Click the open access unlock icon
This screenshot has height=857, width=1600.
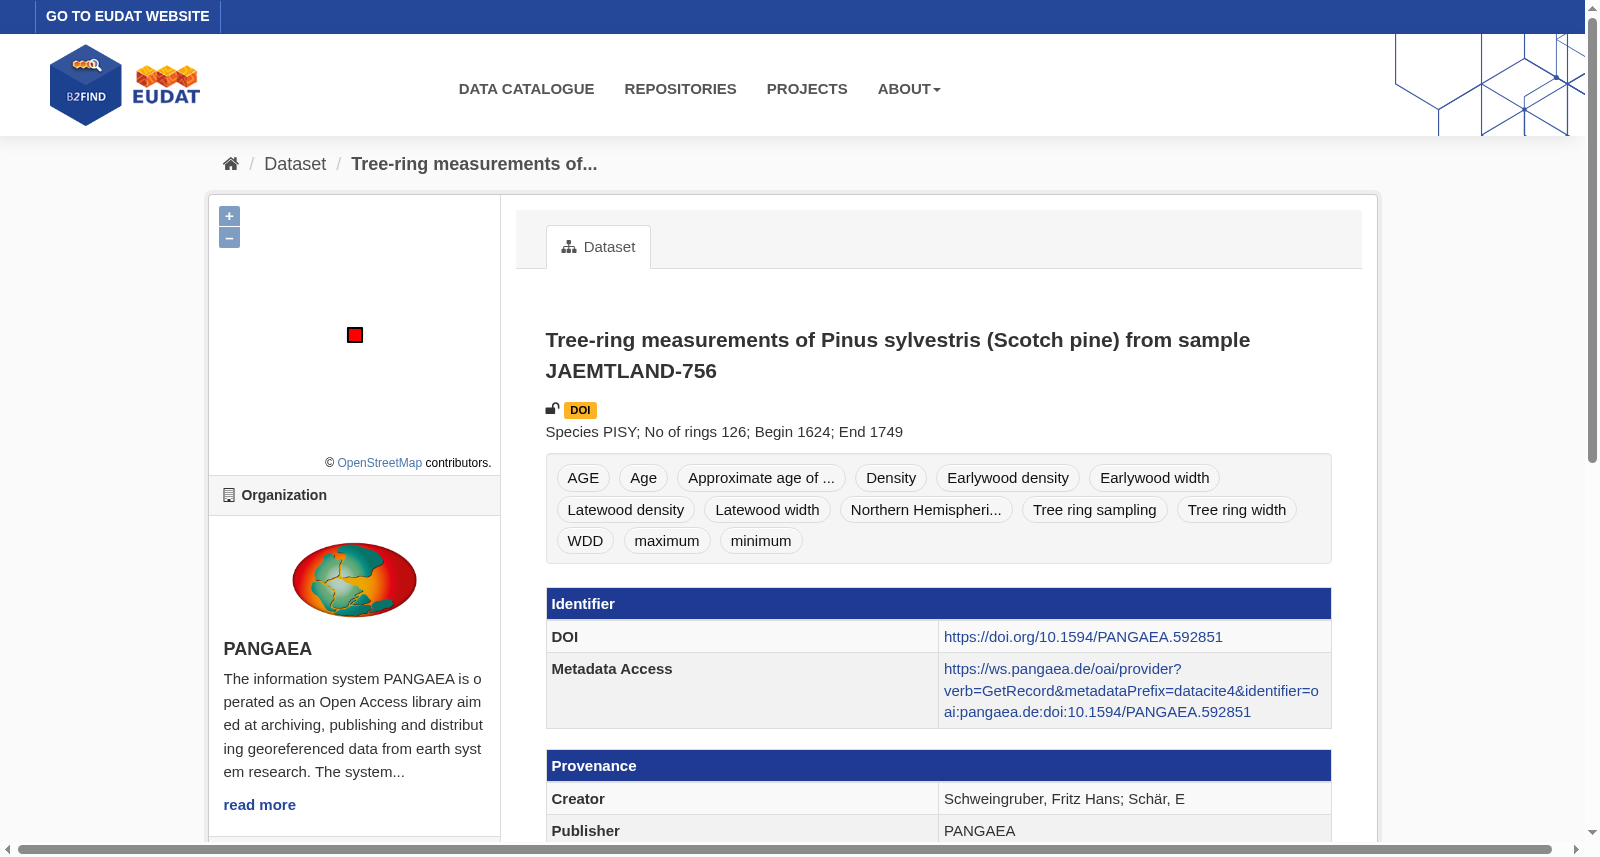552,409
